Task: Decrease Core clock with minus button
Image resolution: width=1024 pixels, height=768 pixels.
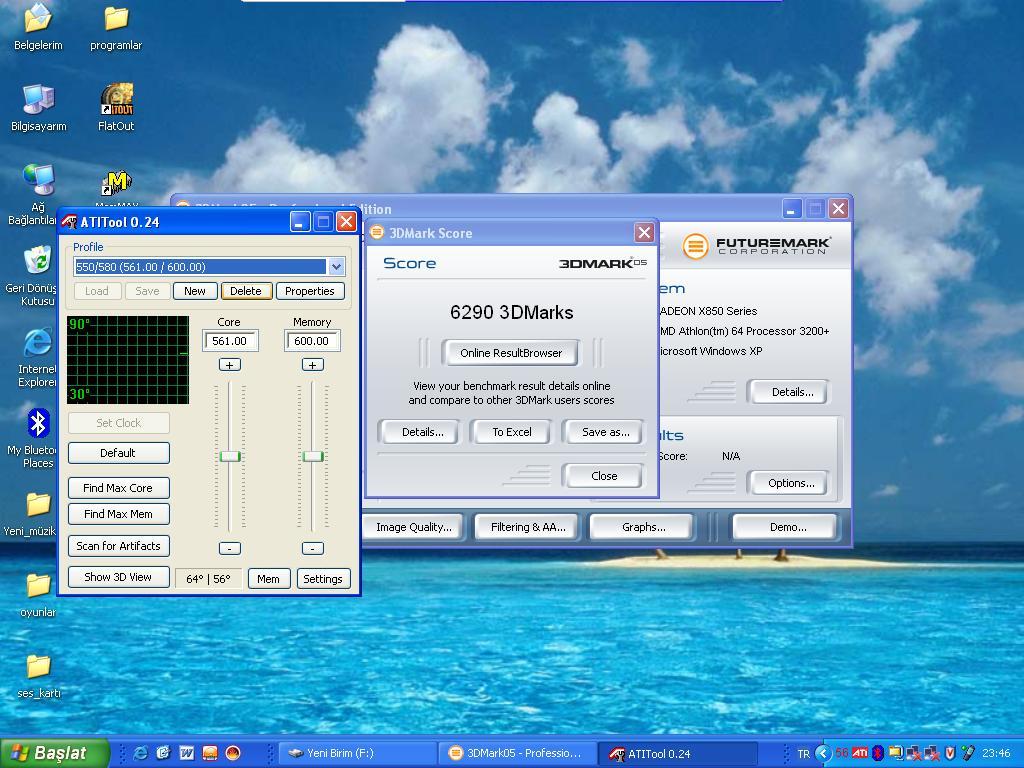Action: point(229,548)
